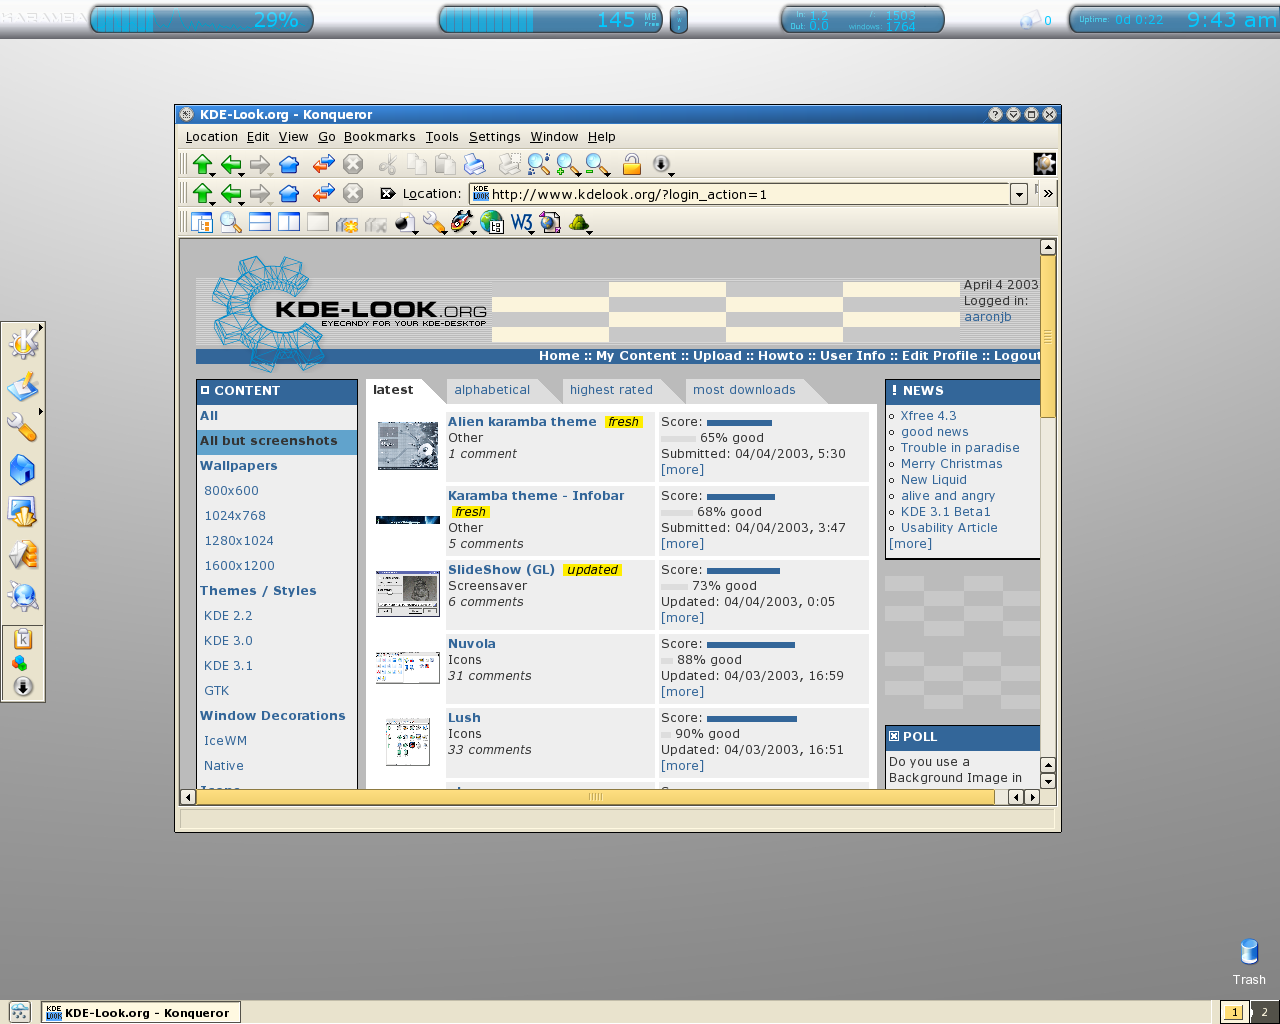Viewport: 1280px width, 1024px height.
Task: Click the KDE 3.1 themes link
Action: click(x=228, y=666)
